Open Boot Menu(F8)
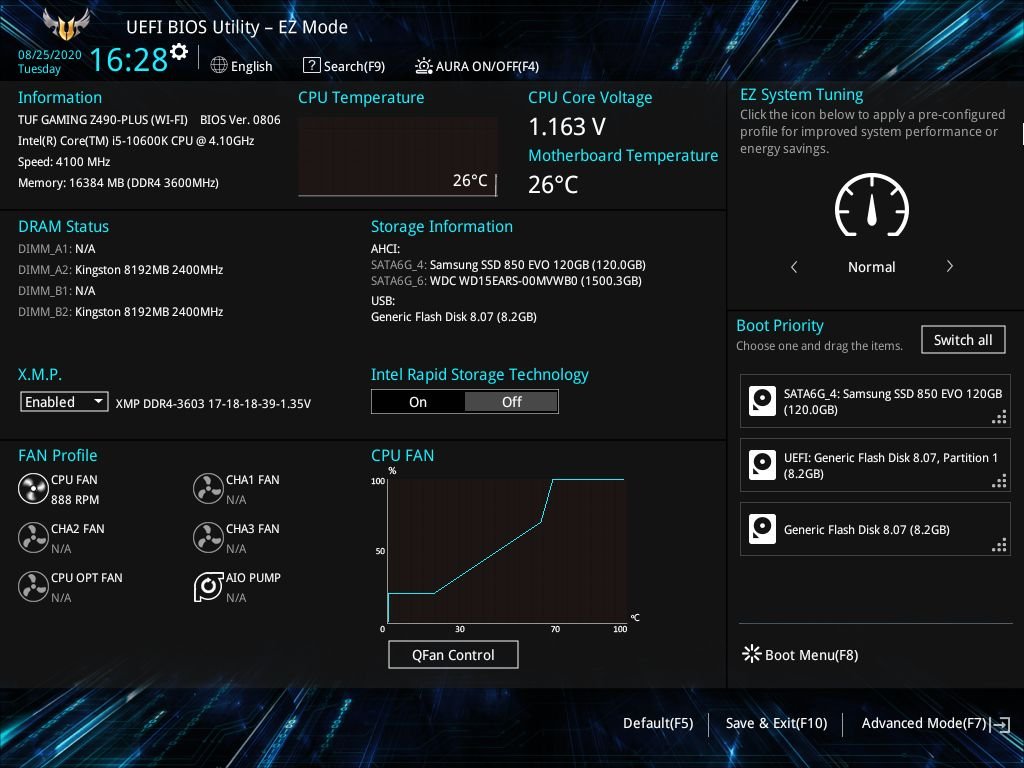Screen dimensions: 1024x768 pyautogui.click(x=800, y=654)
